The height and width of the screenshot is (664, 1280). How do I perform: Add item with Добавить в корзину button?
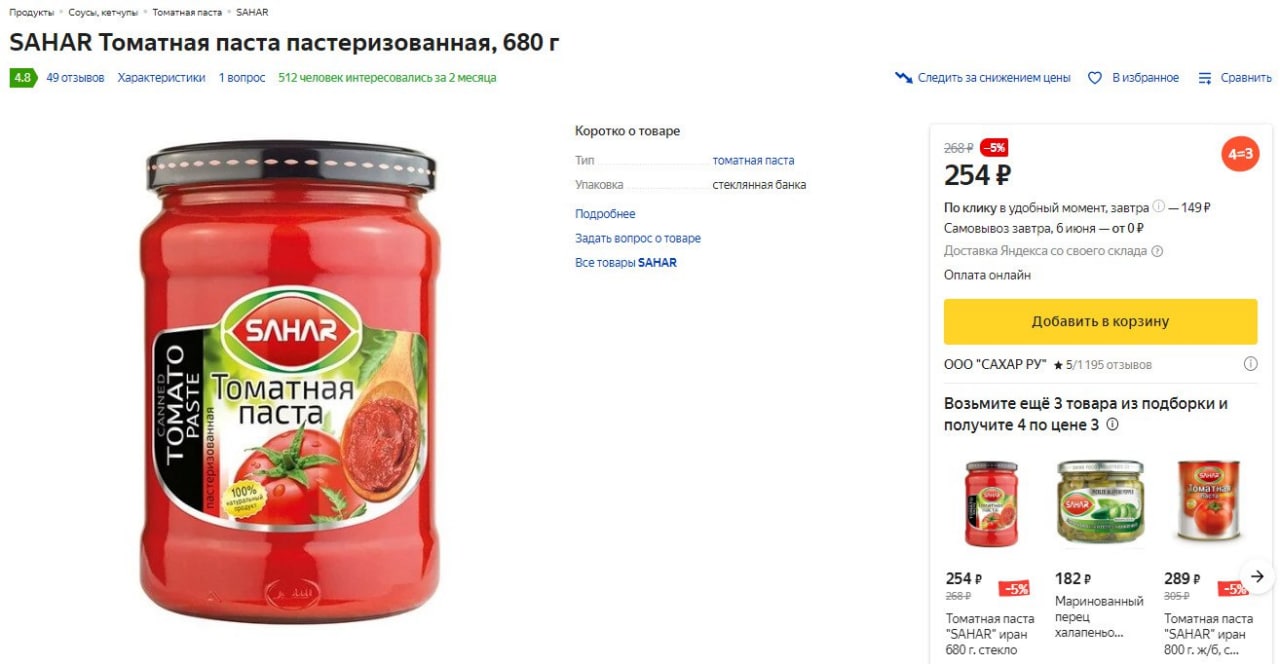coord(1100,322)
